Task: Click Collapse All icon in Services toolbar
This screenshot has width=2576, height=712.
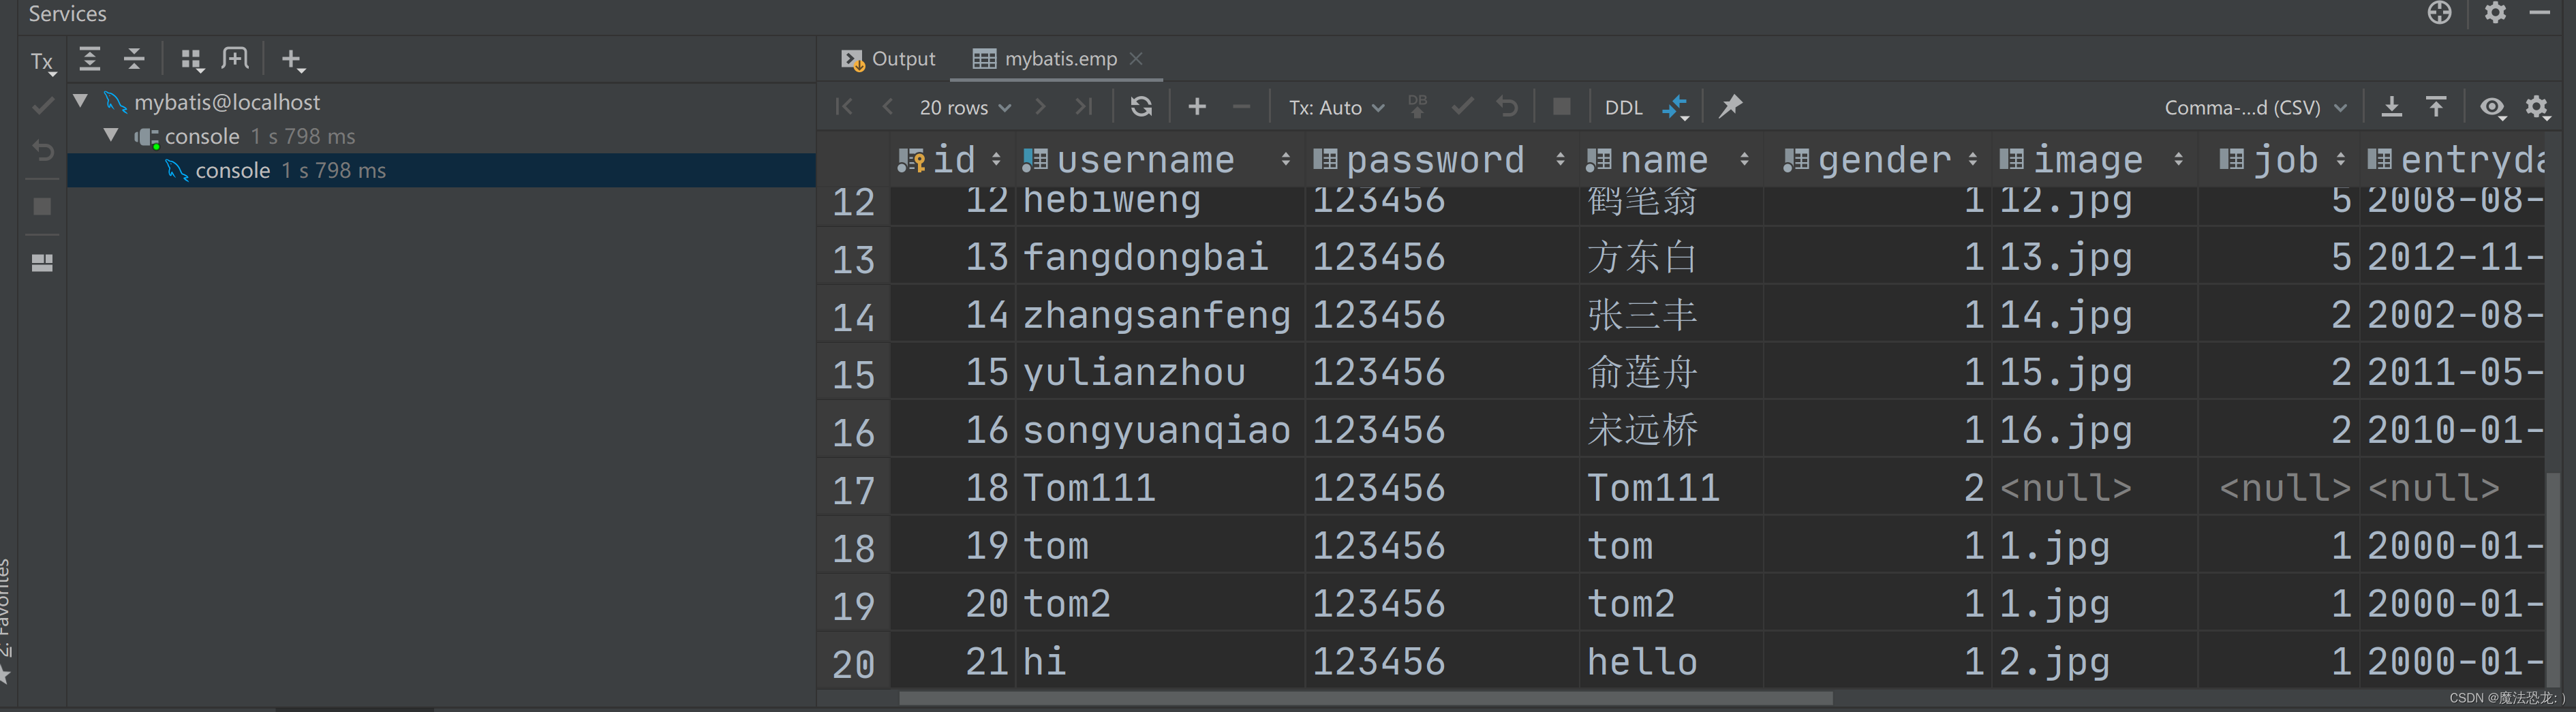Action: click(x=134, y=59)
